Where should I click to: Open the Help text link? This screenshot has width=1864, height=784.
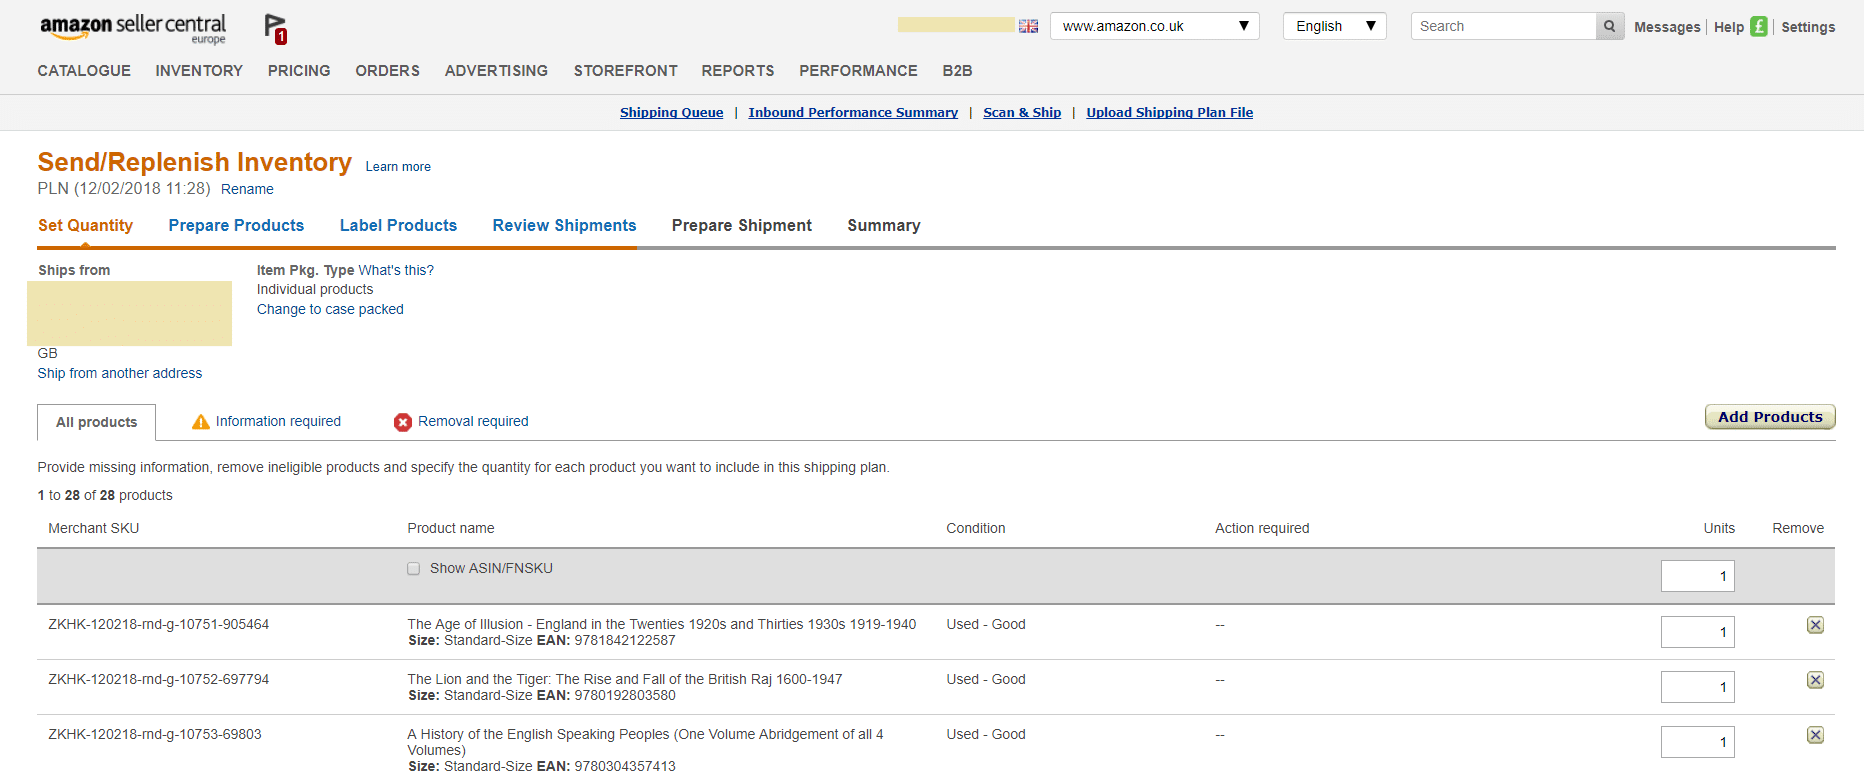(x=1729, y=27)
